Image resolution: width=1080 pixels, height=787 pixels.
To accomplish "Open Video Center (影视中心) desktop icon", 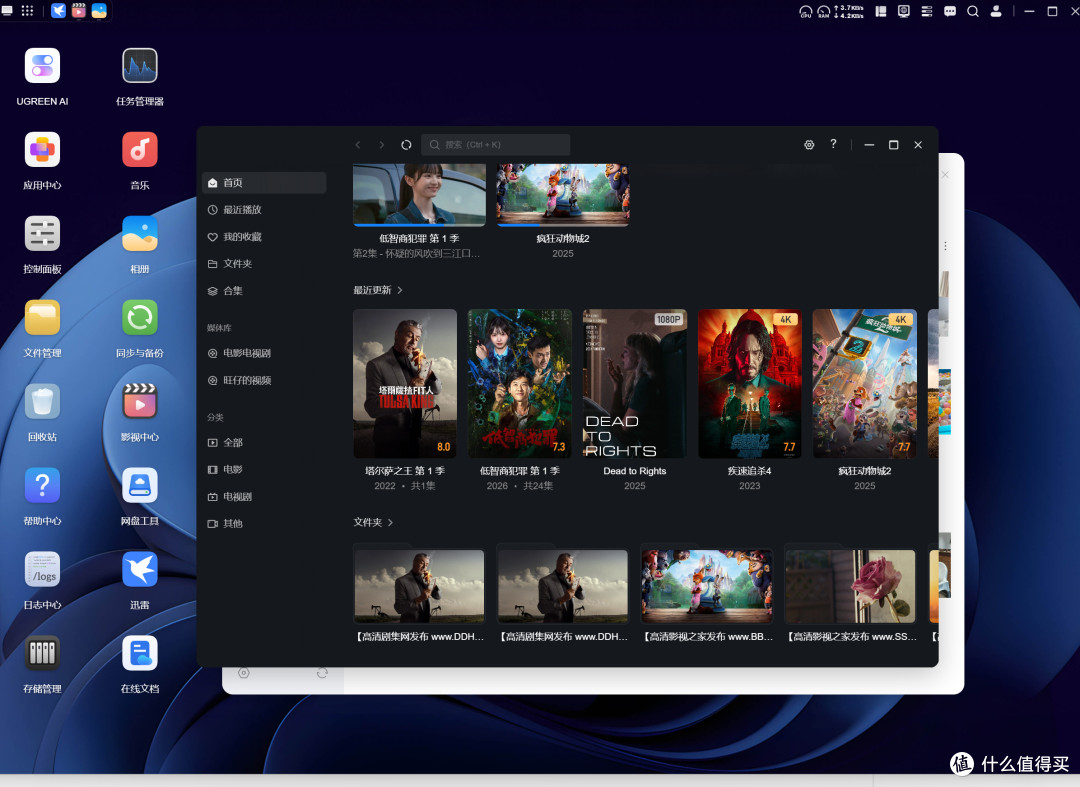I will point(140,401).
